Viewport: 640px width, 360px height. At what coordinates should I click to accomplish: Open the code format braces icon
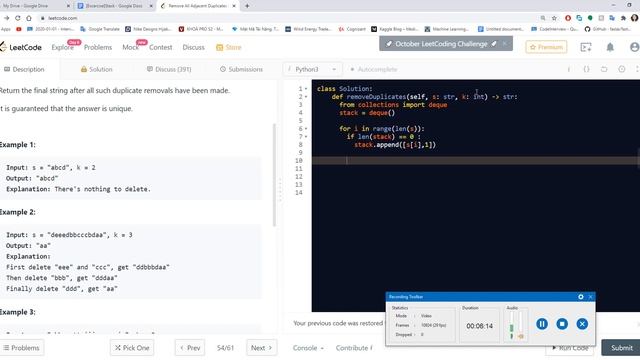tap(587, 69)
